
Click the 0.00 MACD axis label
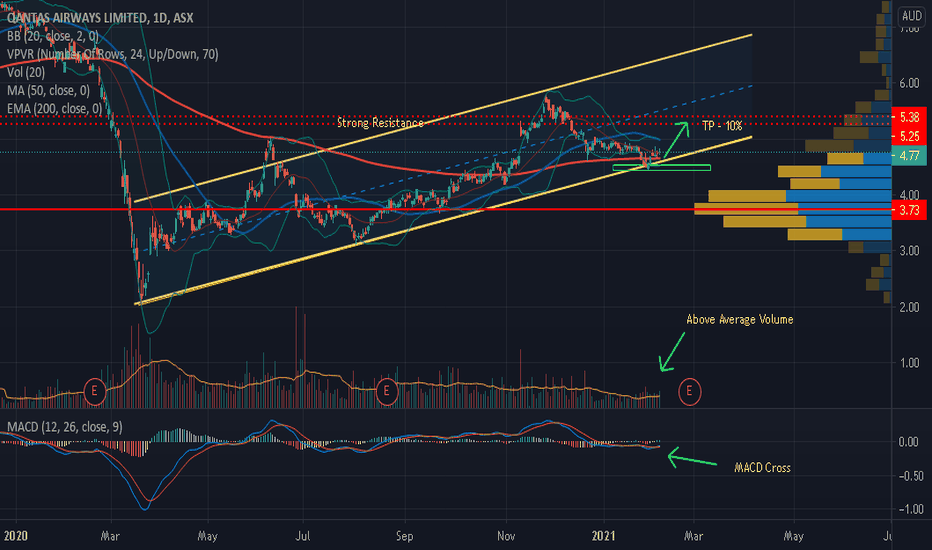click(x=909, y=442)
